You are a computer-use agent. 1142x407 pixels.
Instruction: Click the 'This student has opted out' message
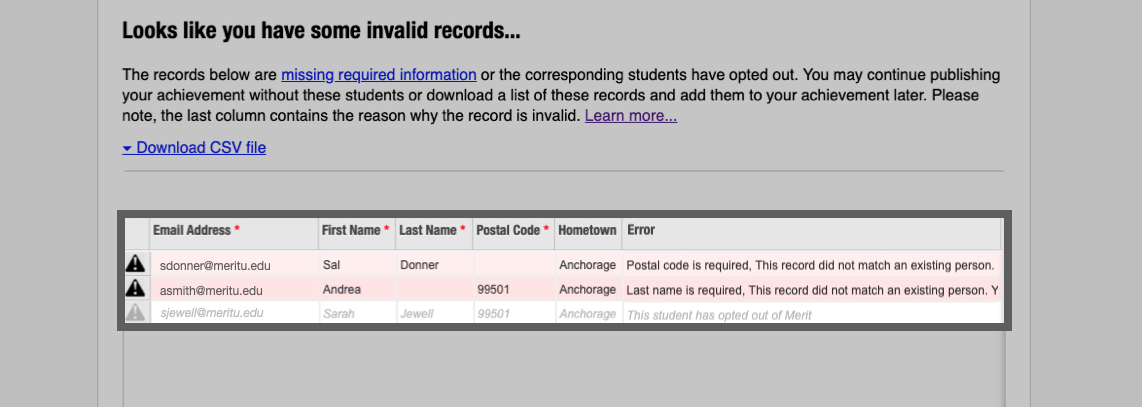click(718, 315)
